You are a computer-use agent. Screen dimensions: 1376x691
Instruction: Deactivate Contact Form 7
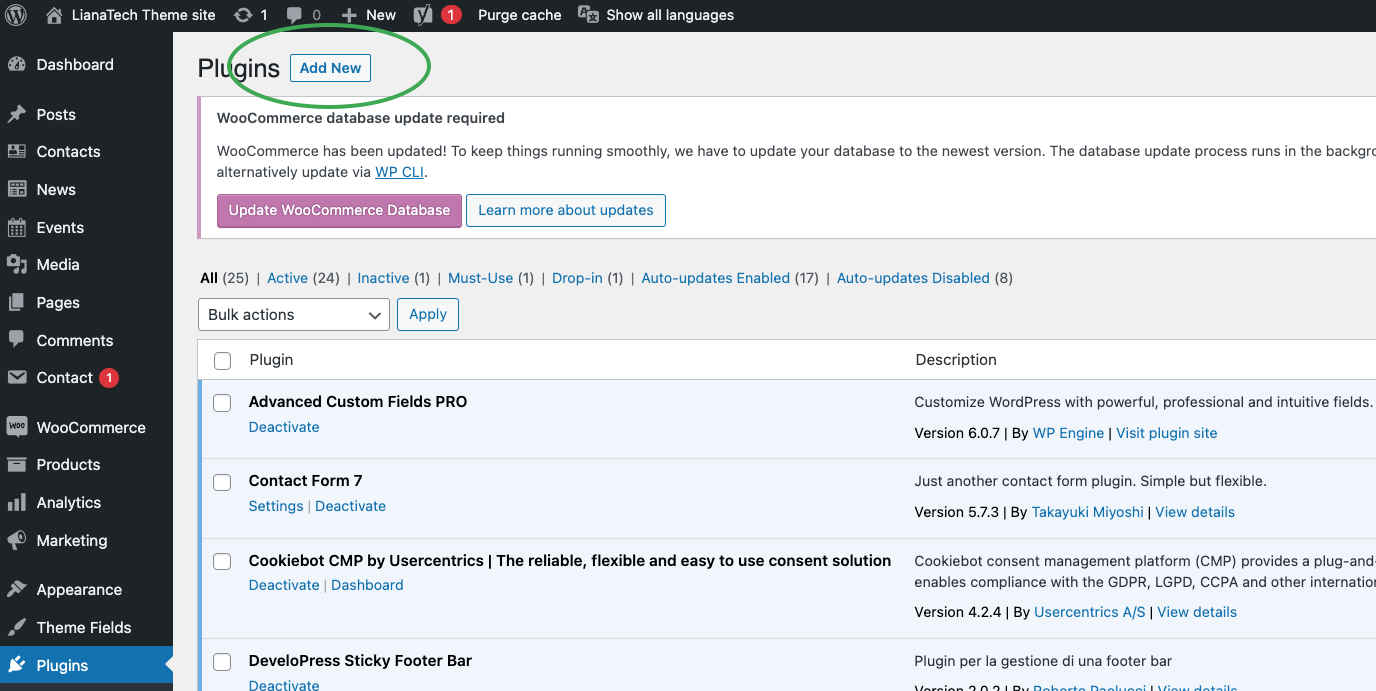coord(350,506)
